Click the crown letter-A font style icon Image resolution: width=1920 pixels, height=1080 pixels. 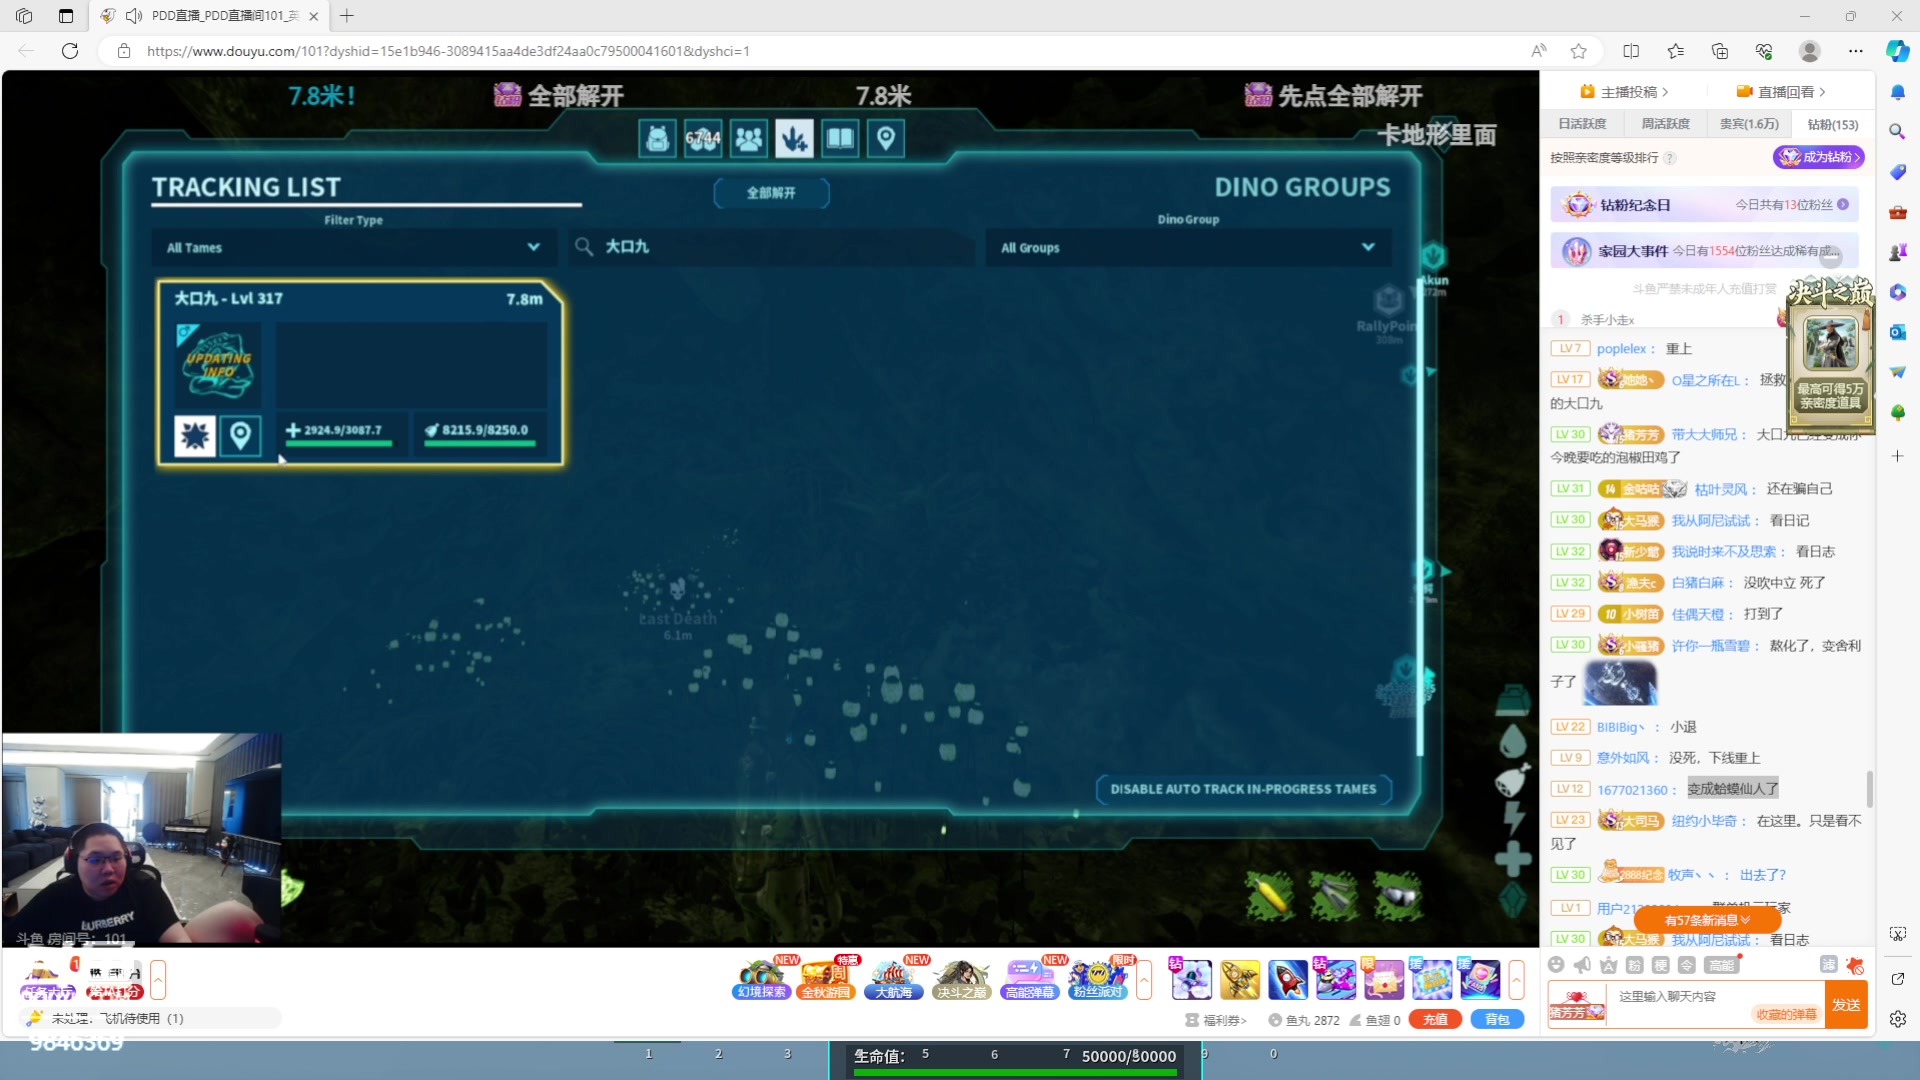click(1608, 965)
